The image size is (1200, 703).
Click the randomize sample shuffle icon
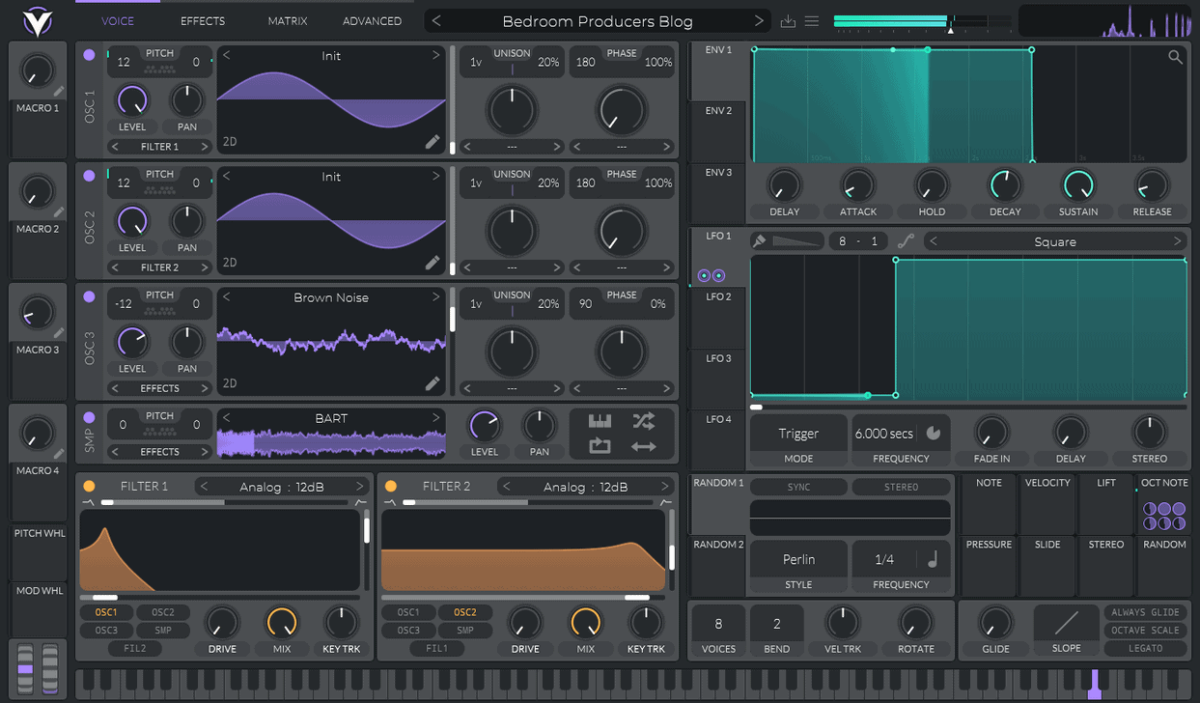coord(645,421)
